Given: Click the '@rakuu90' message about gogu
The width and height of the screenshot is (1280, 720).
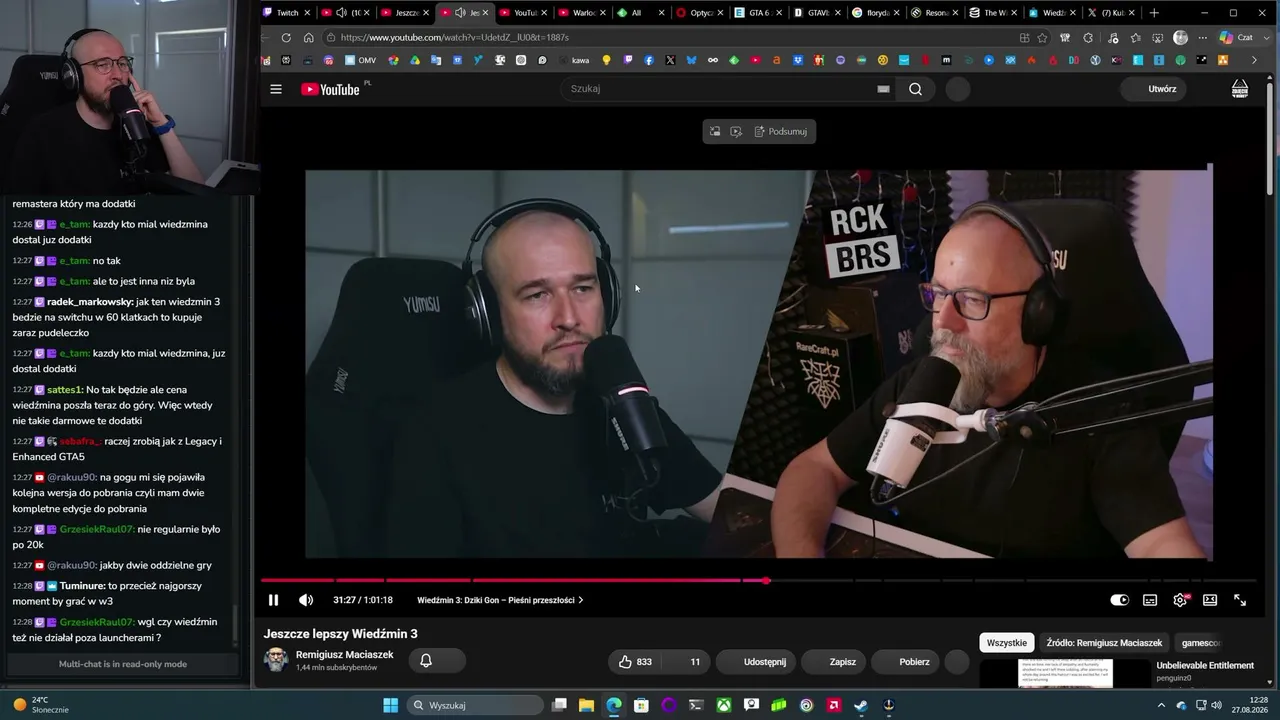Looking at the screenshot, I should point(117,493).
